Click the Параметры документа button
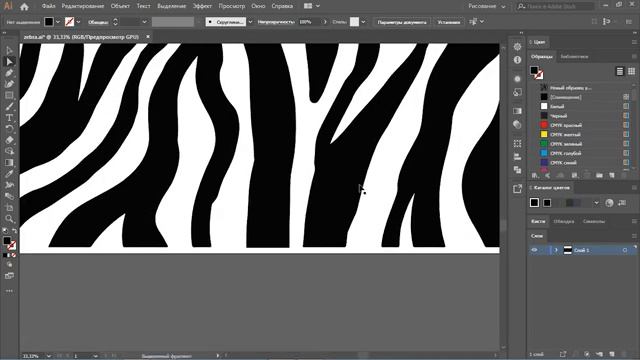640x360 pixels. coord(402,22)
